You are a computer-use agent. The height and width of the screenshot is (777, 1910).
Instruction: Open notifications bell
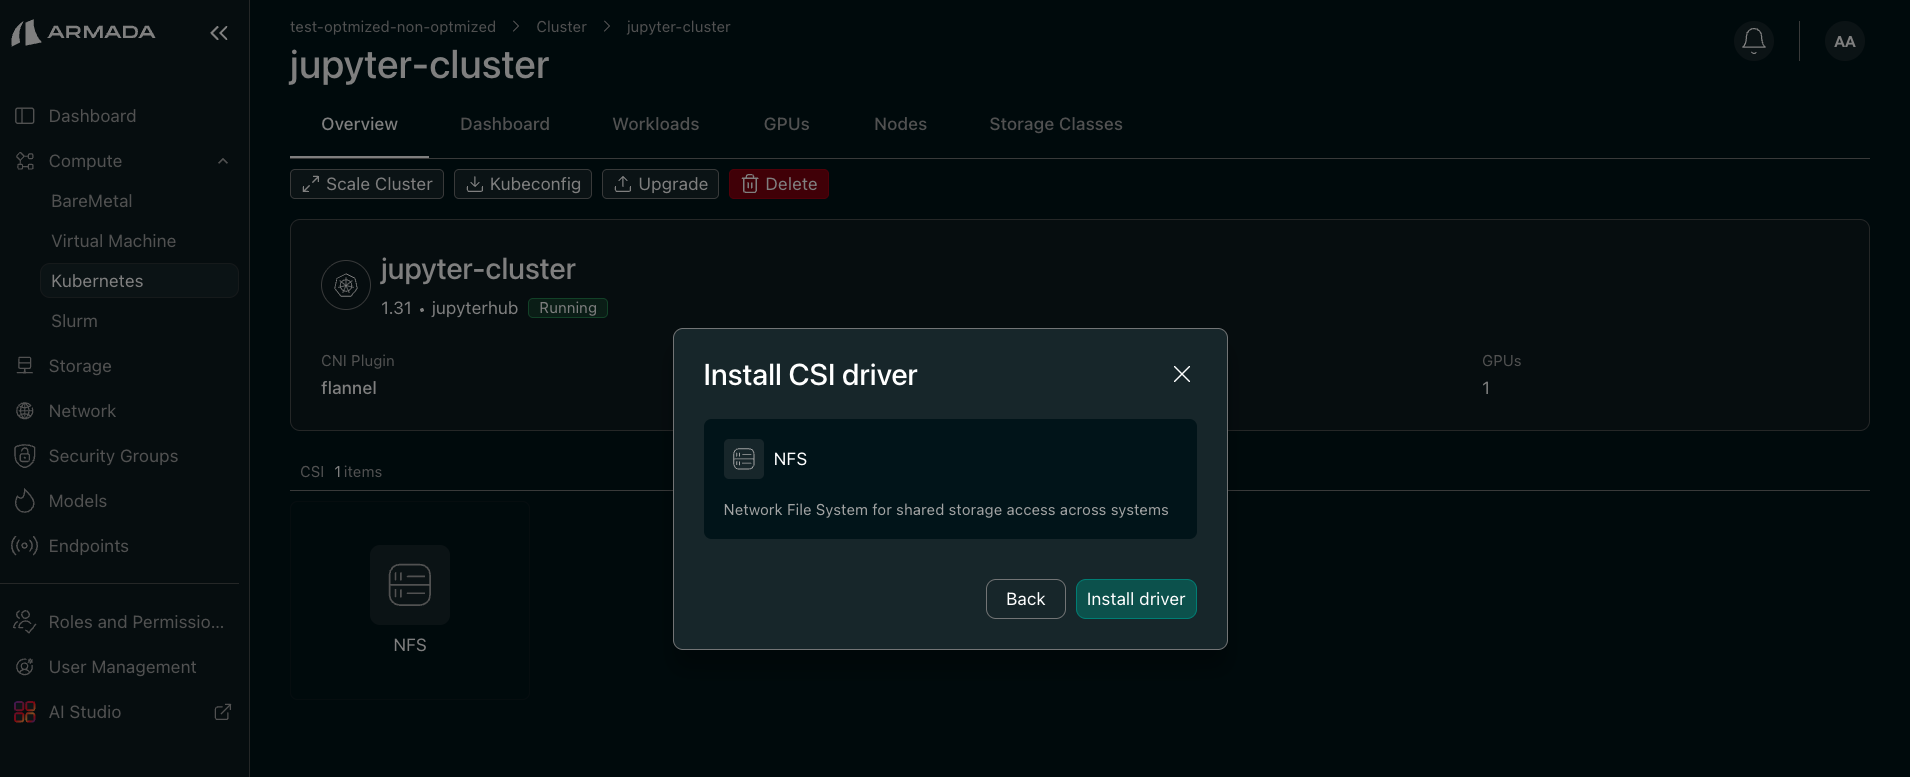tap(1754, 41)
